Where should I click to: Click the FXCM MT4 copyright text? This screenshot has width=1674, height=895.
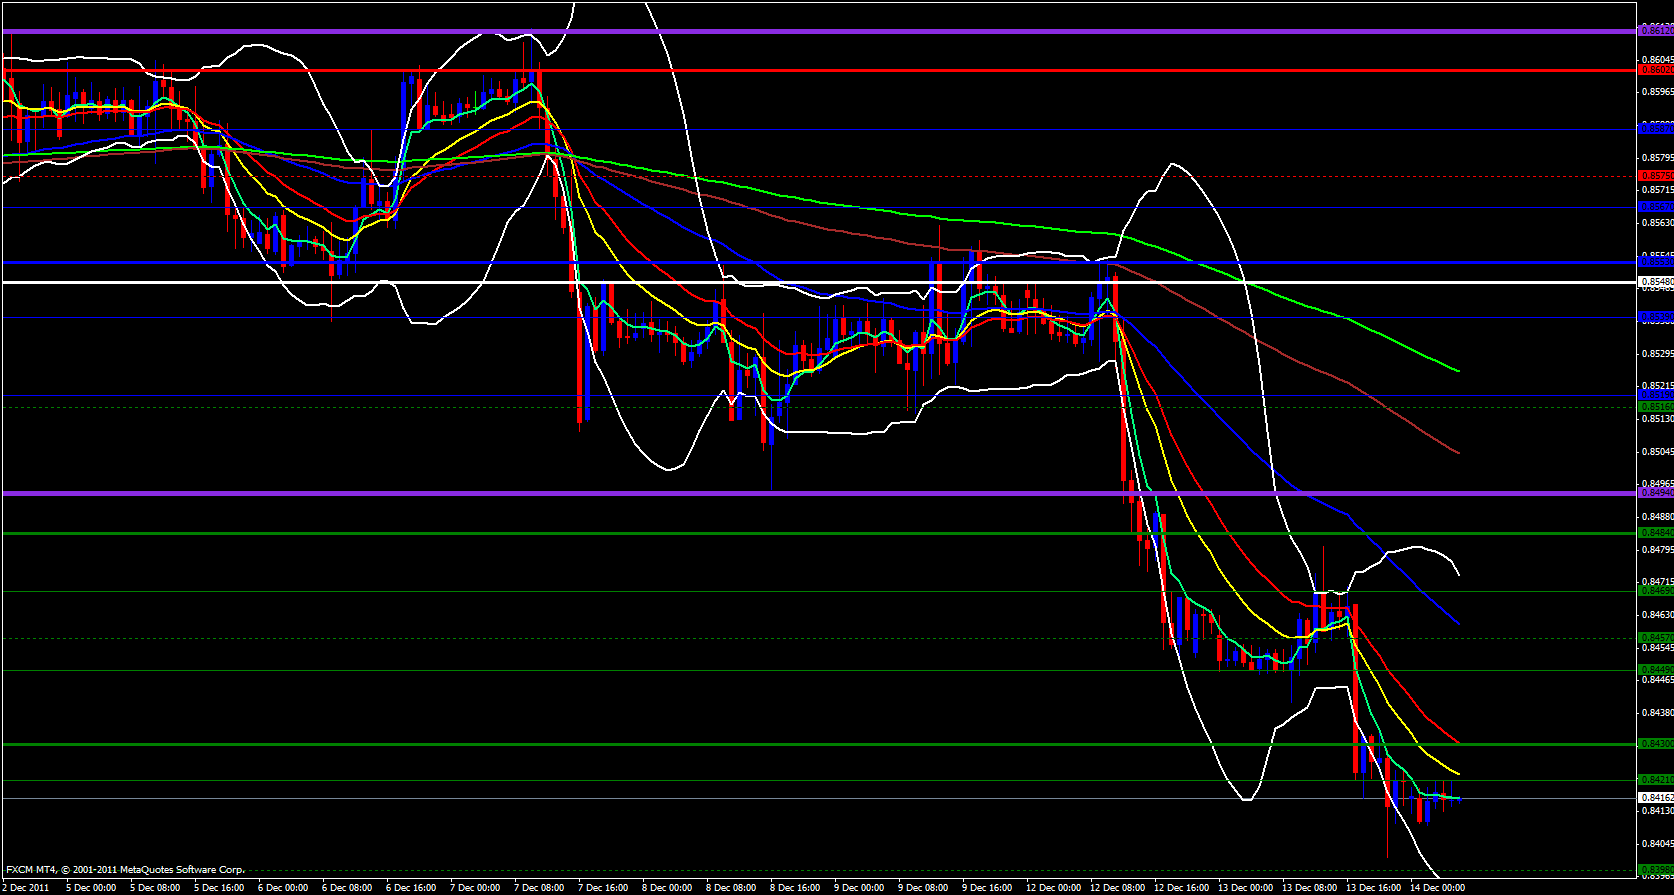(125, 870)
